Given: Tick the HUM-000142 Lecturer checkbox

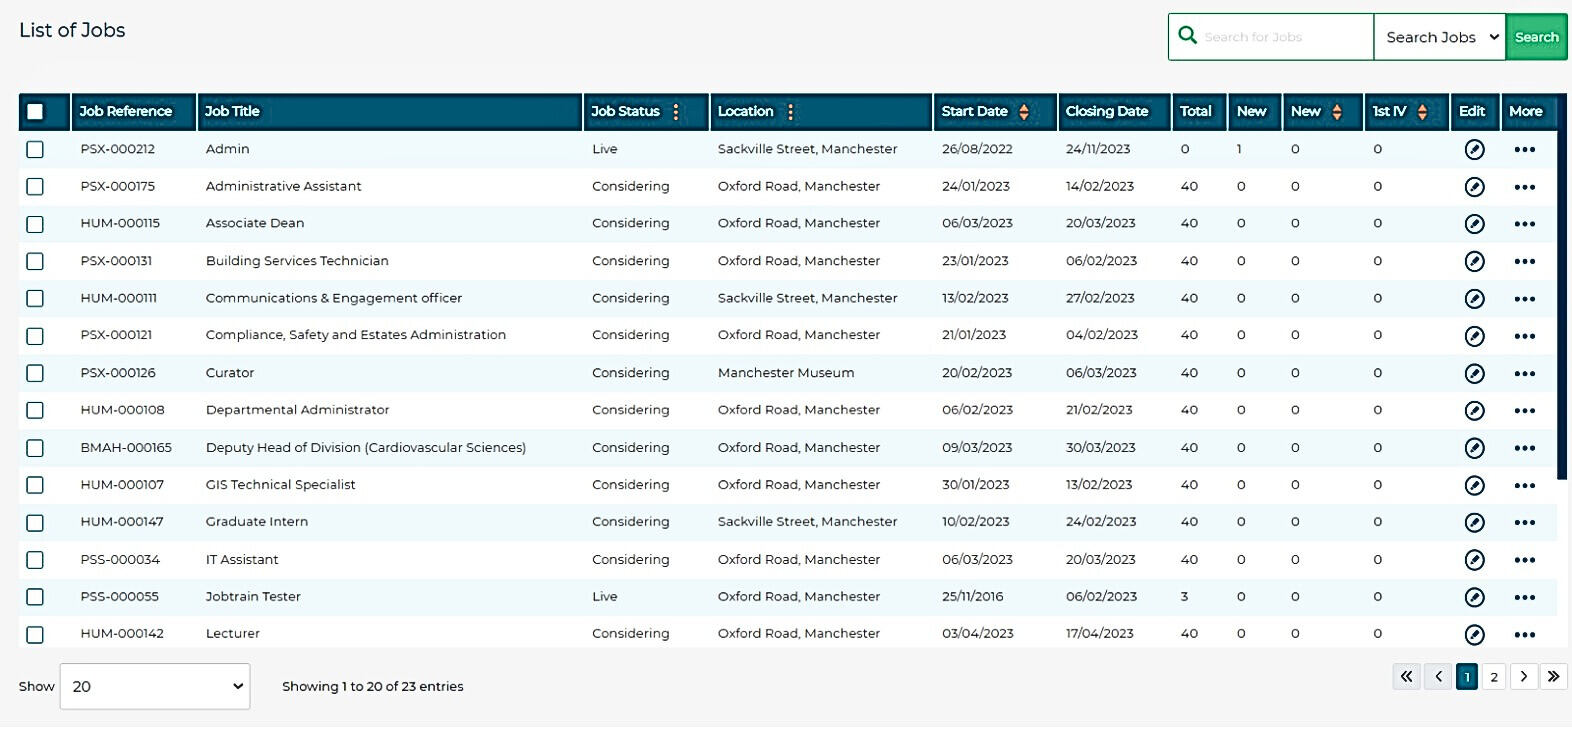Looking at the screenshot, I should coord(35,634).
